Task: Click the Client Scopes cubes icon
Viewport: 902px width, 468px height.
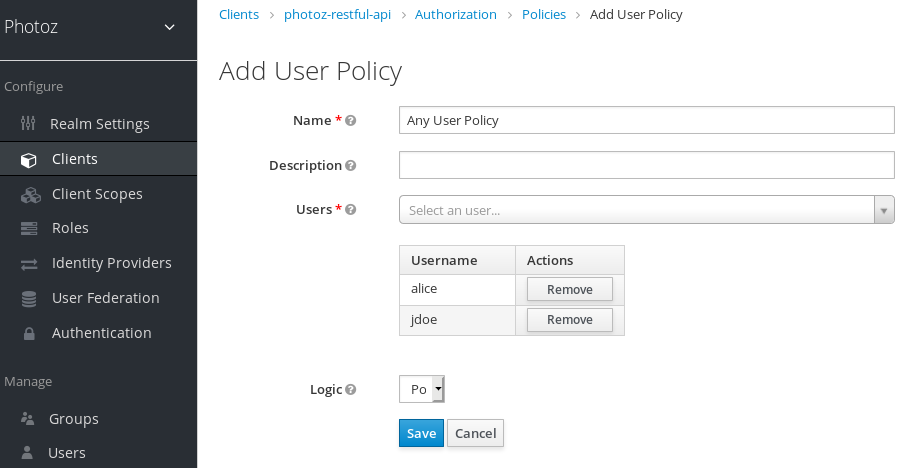Action: click(30, 194)
